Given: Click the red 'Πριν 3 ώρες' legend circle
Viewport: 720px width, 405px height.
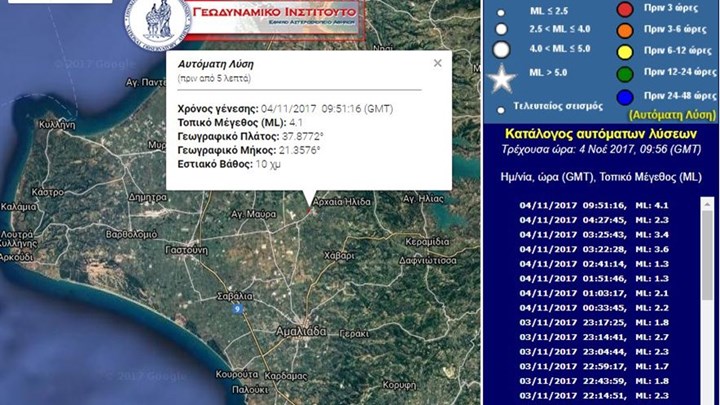Looking at the screenshot, I should pos(625,9).
